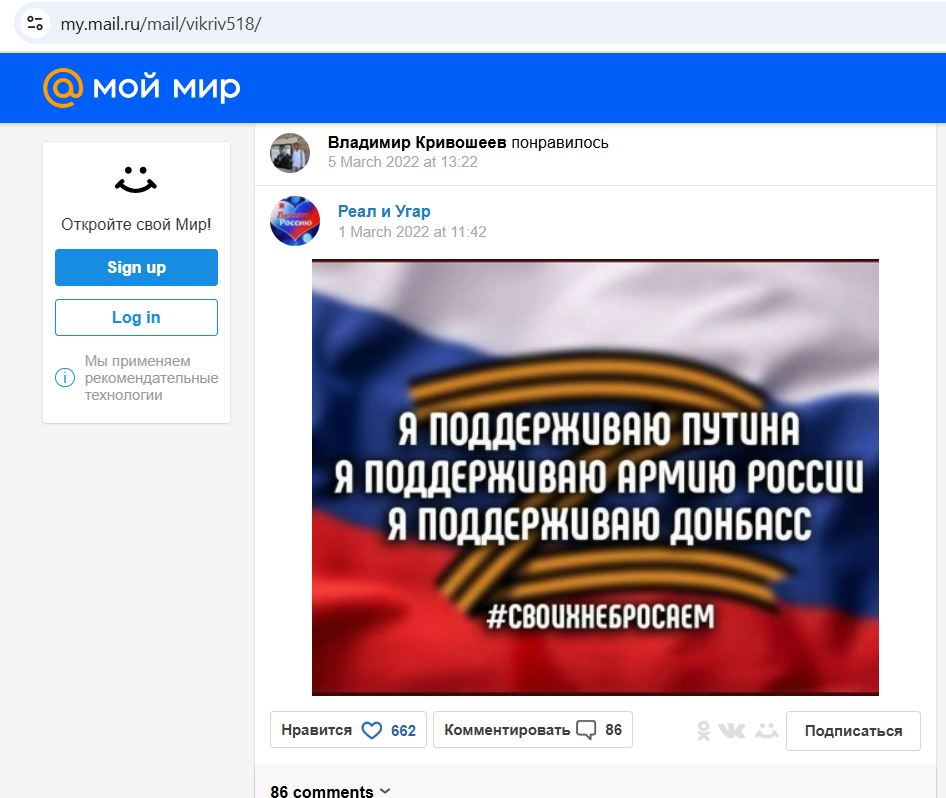Viewport: 946px width, 798px height.
Task: Click the Реал и Угар group avatar
Action: click(295, 221)
